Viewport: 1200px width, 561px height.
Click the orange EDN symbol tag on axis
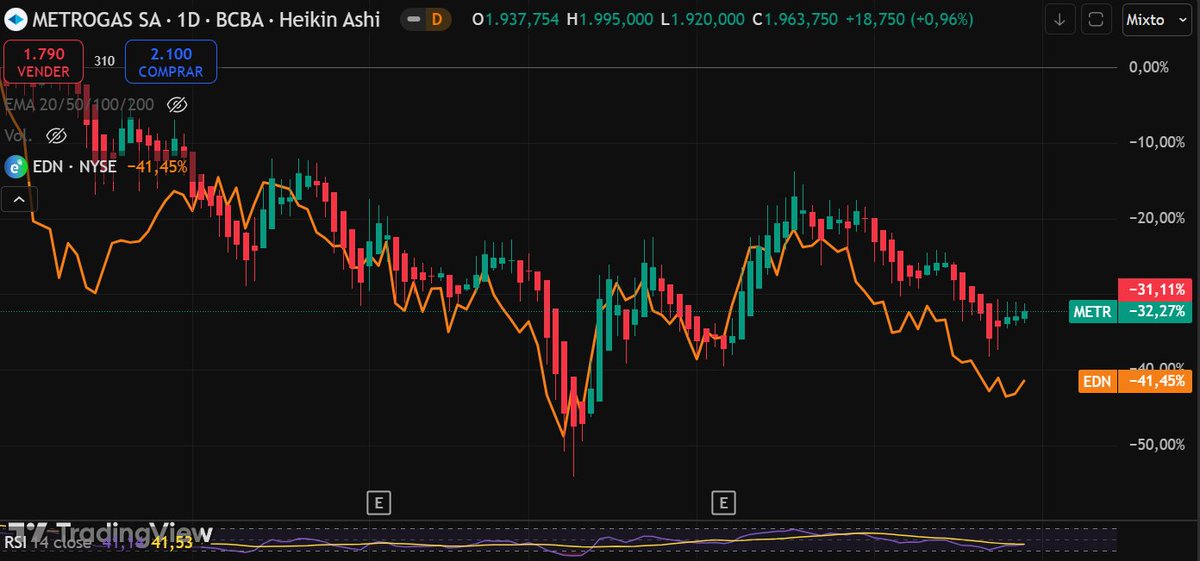[1097, 381]
